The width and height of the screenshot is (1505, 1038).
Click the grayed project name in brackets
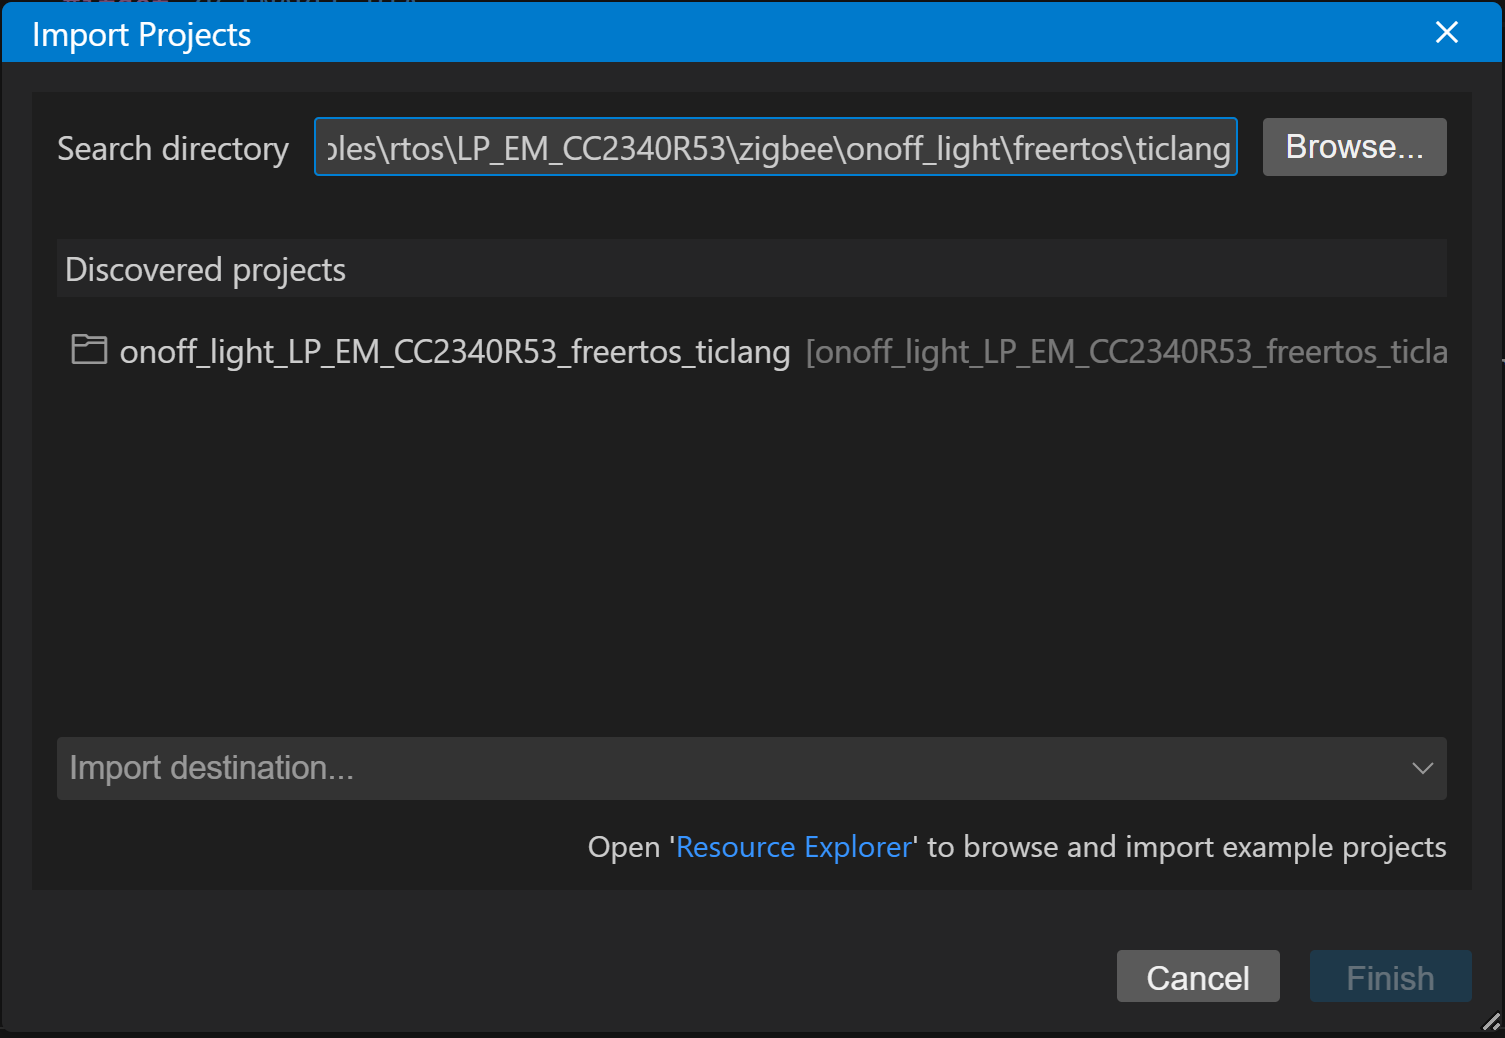tap(1124, 352)
